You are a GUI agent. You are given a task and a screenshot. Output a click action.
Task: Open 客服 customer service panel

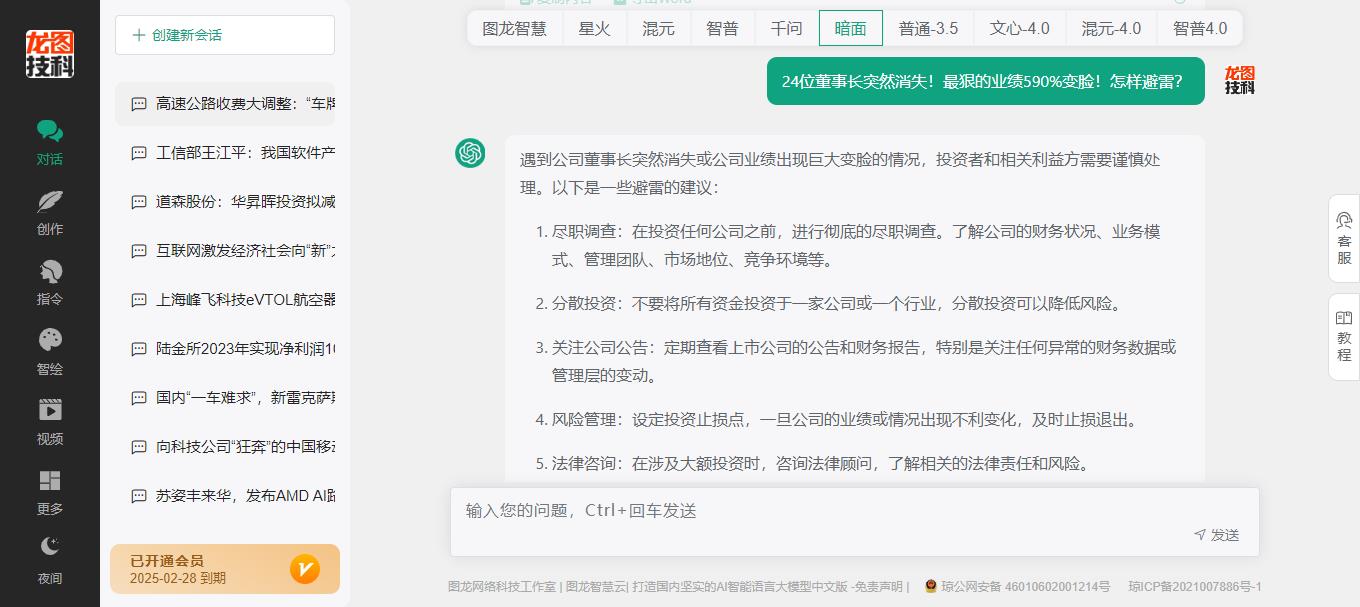tap(1344, 238)
